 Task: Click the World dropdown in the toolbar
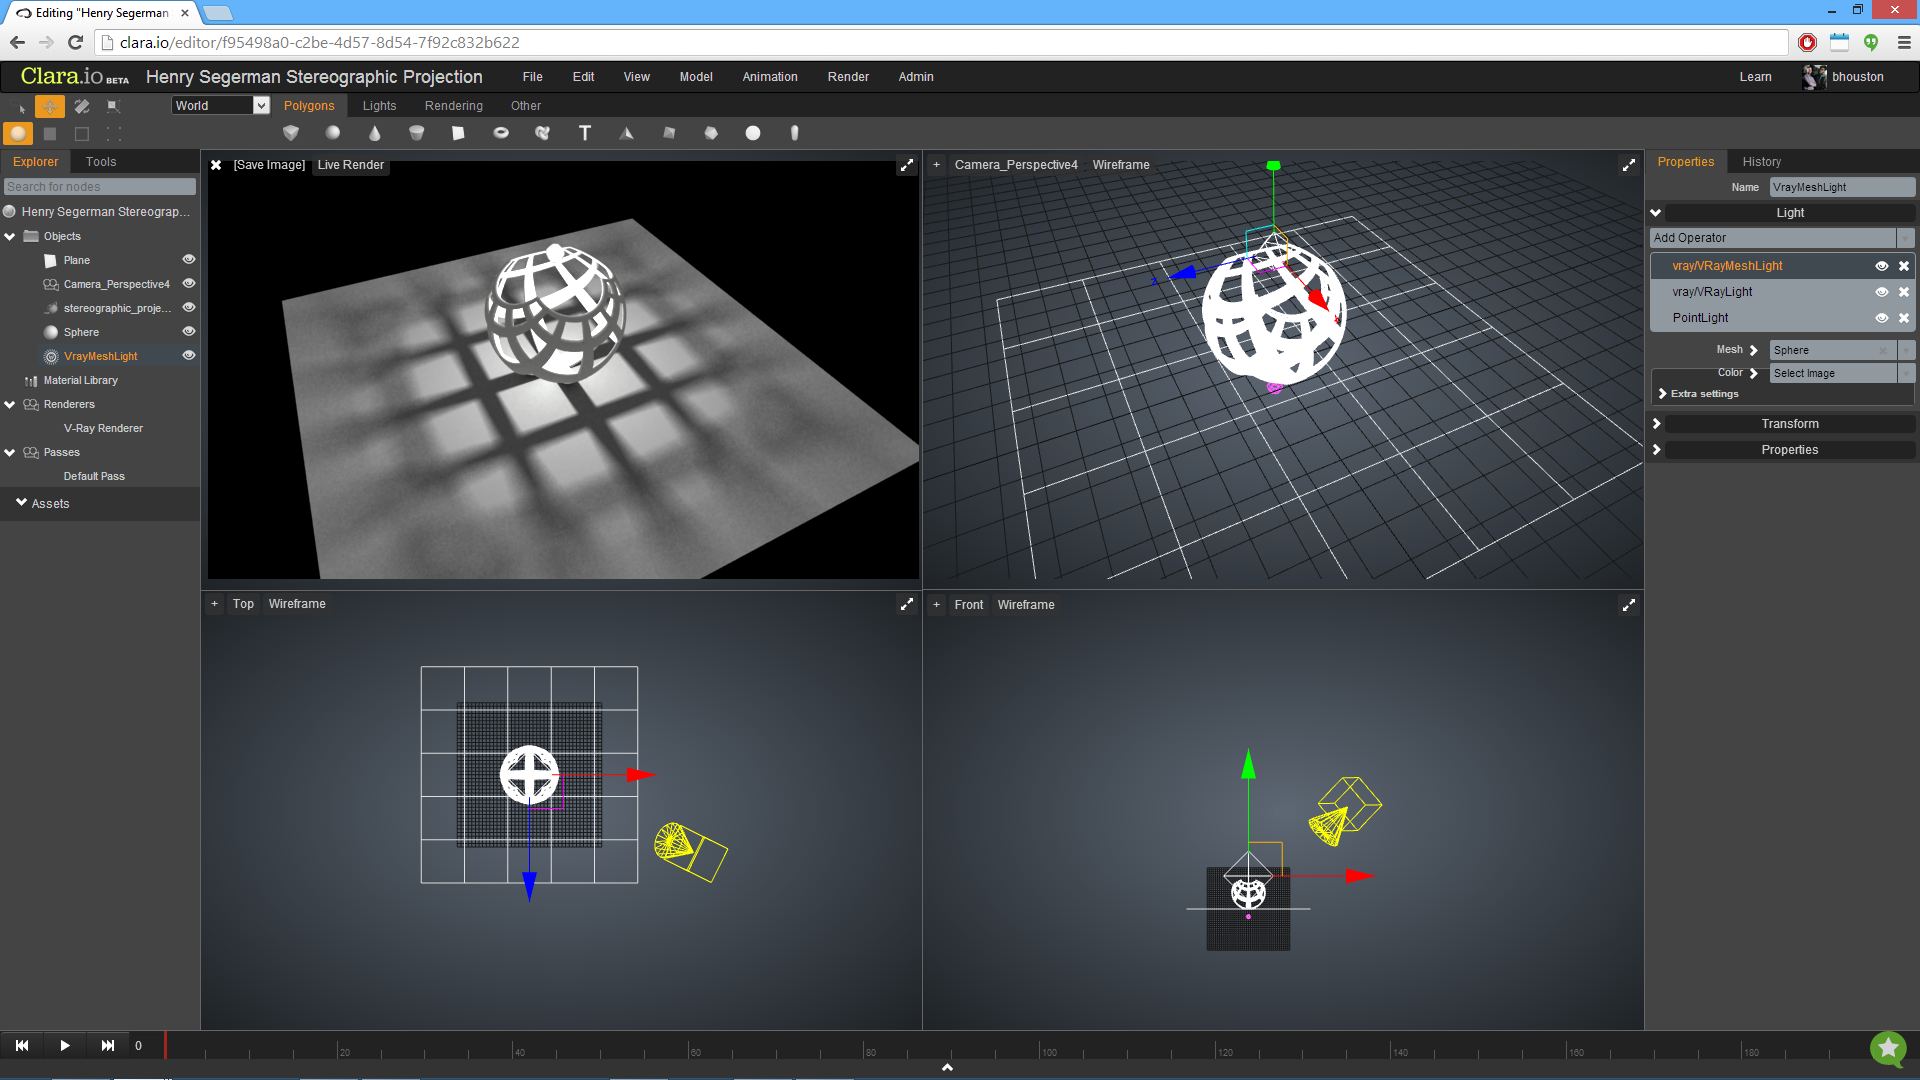[x=220, y=105]
